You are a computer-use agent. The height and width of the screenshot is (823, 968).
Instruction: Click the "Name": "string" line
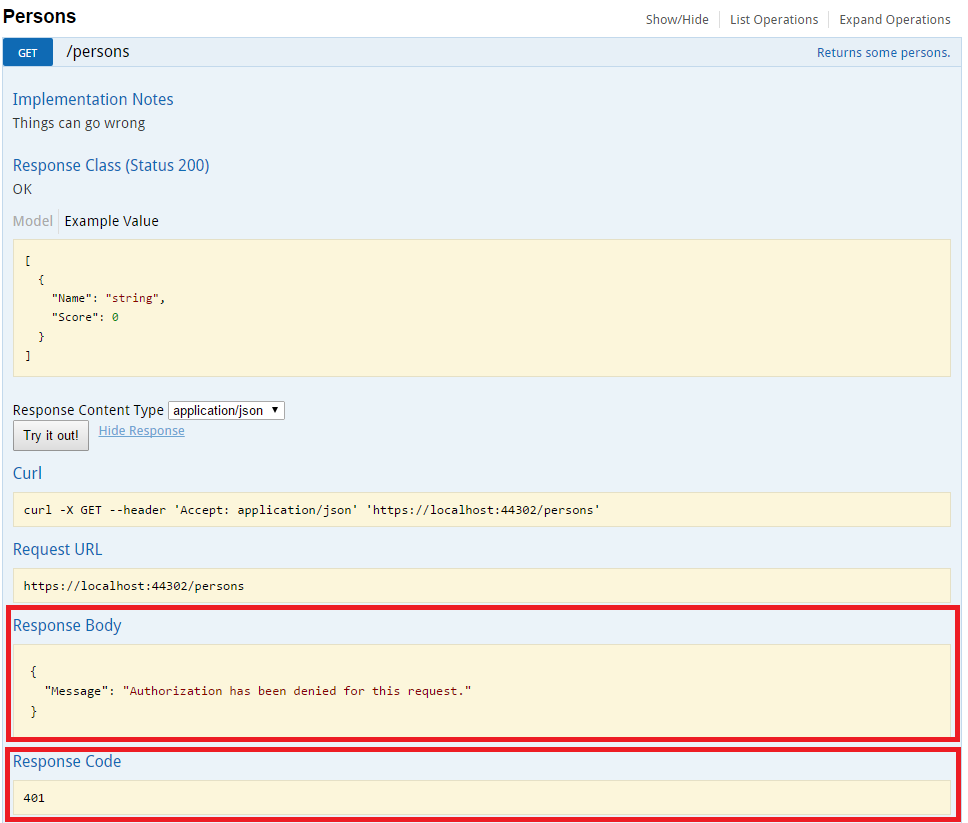click(109, 298)
